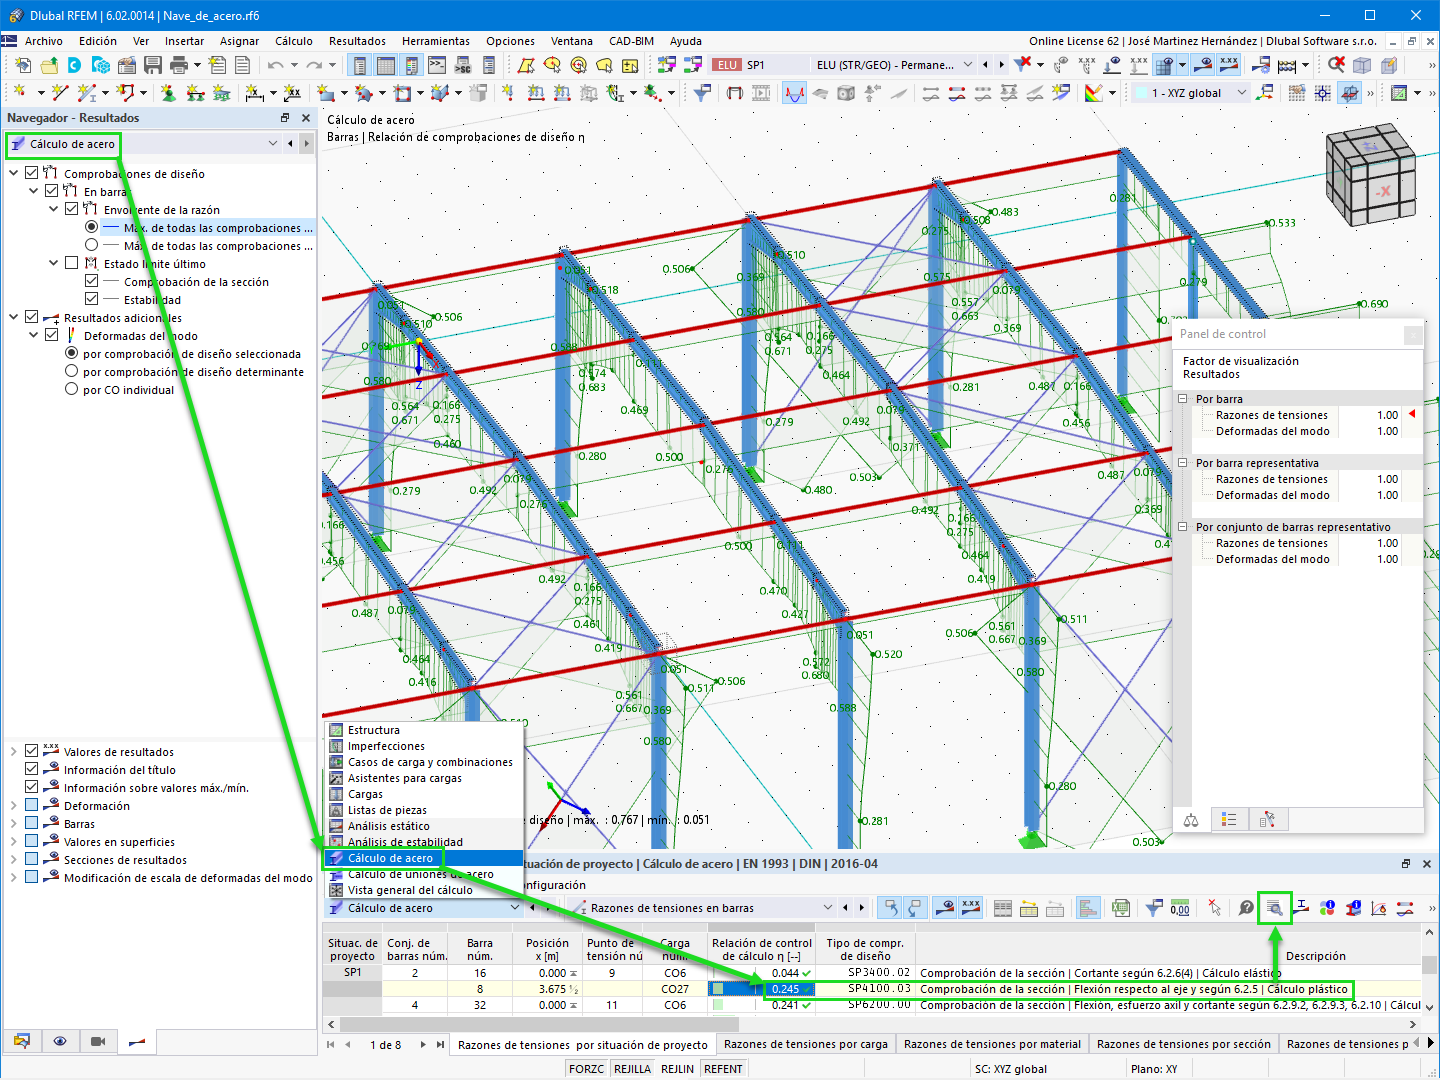Open the Herramientas menu

[x=436, y=41]
